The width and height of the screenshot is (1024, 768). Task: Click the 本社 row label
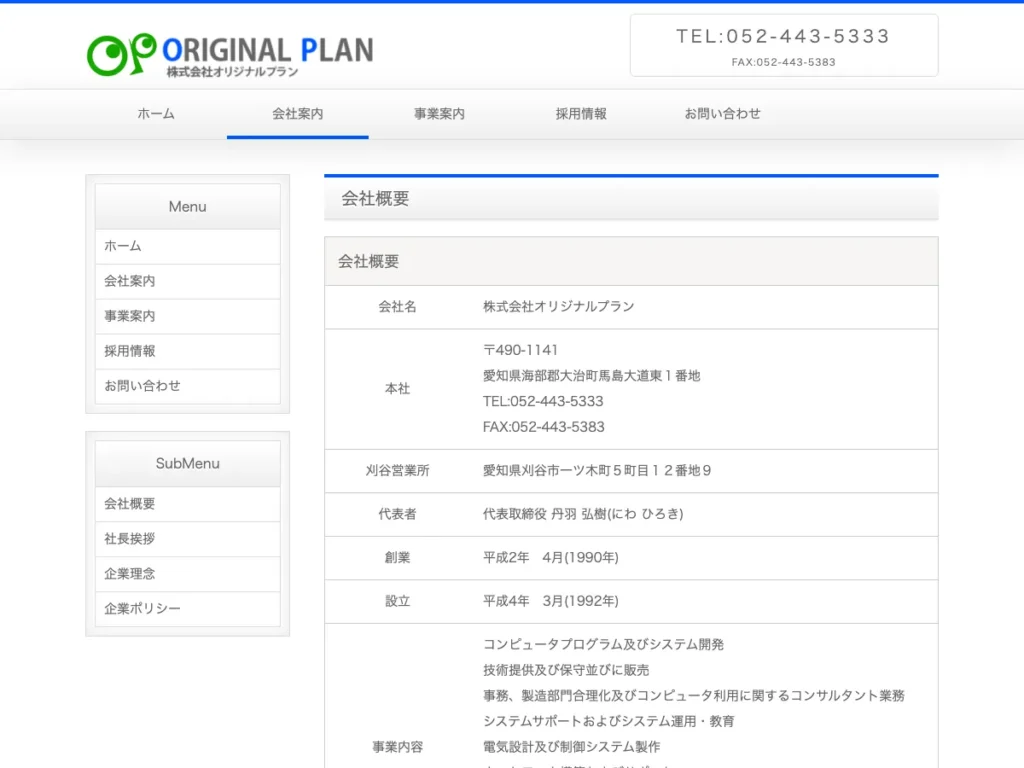pos(398,389)
